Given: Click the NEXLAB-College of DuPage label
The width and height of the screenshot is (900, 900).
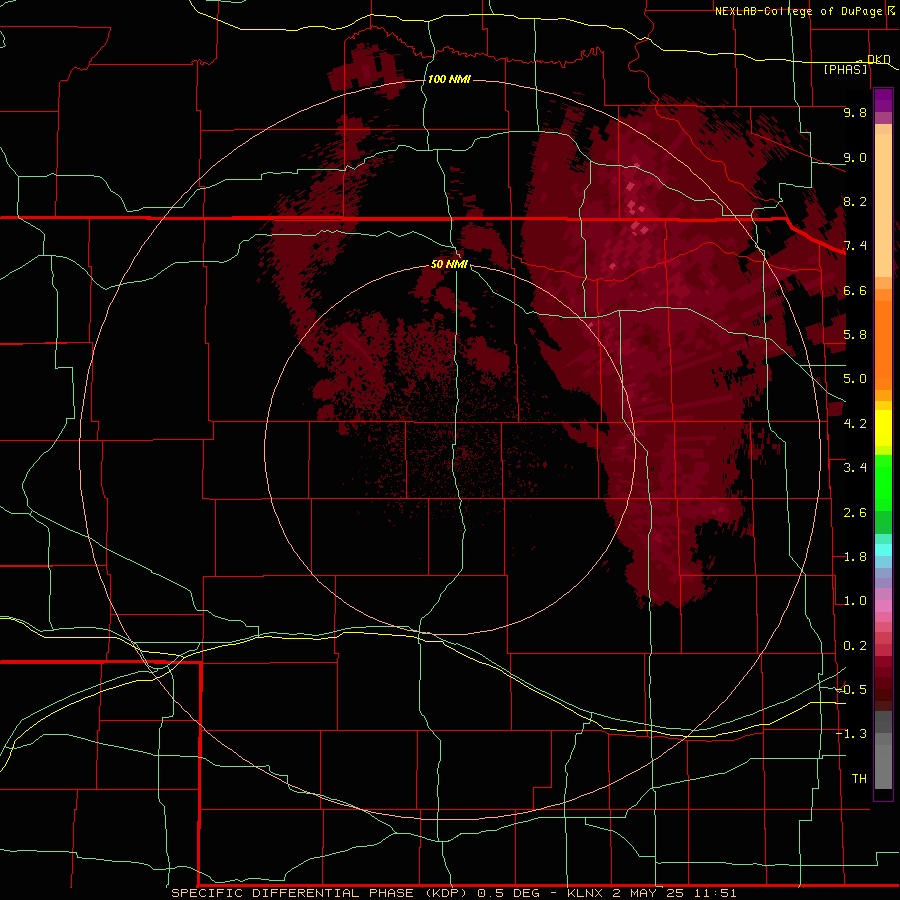Looking at the screenshot, I should pyautogui.click(x=798, y=11).
